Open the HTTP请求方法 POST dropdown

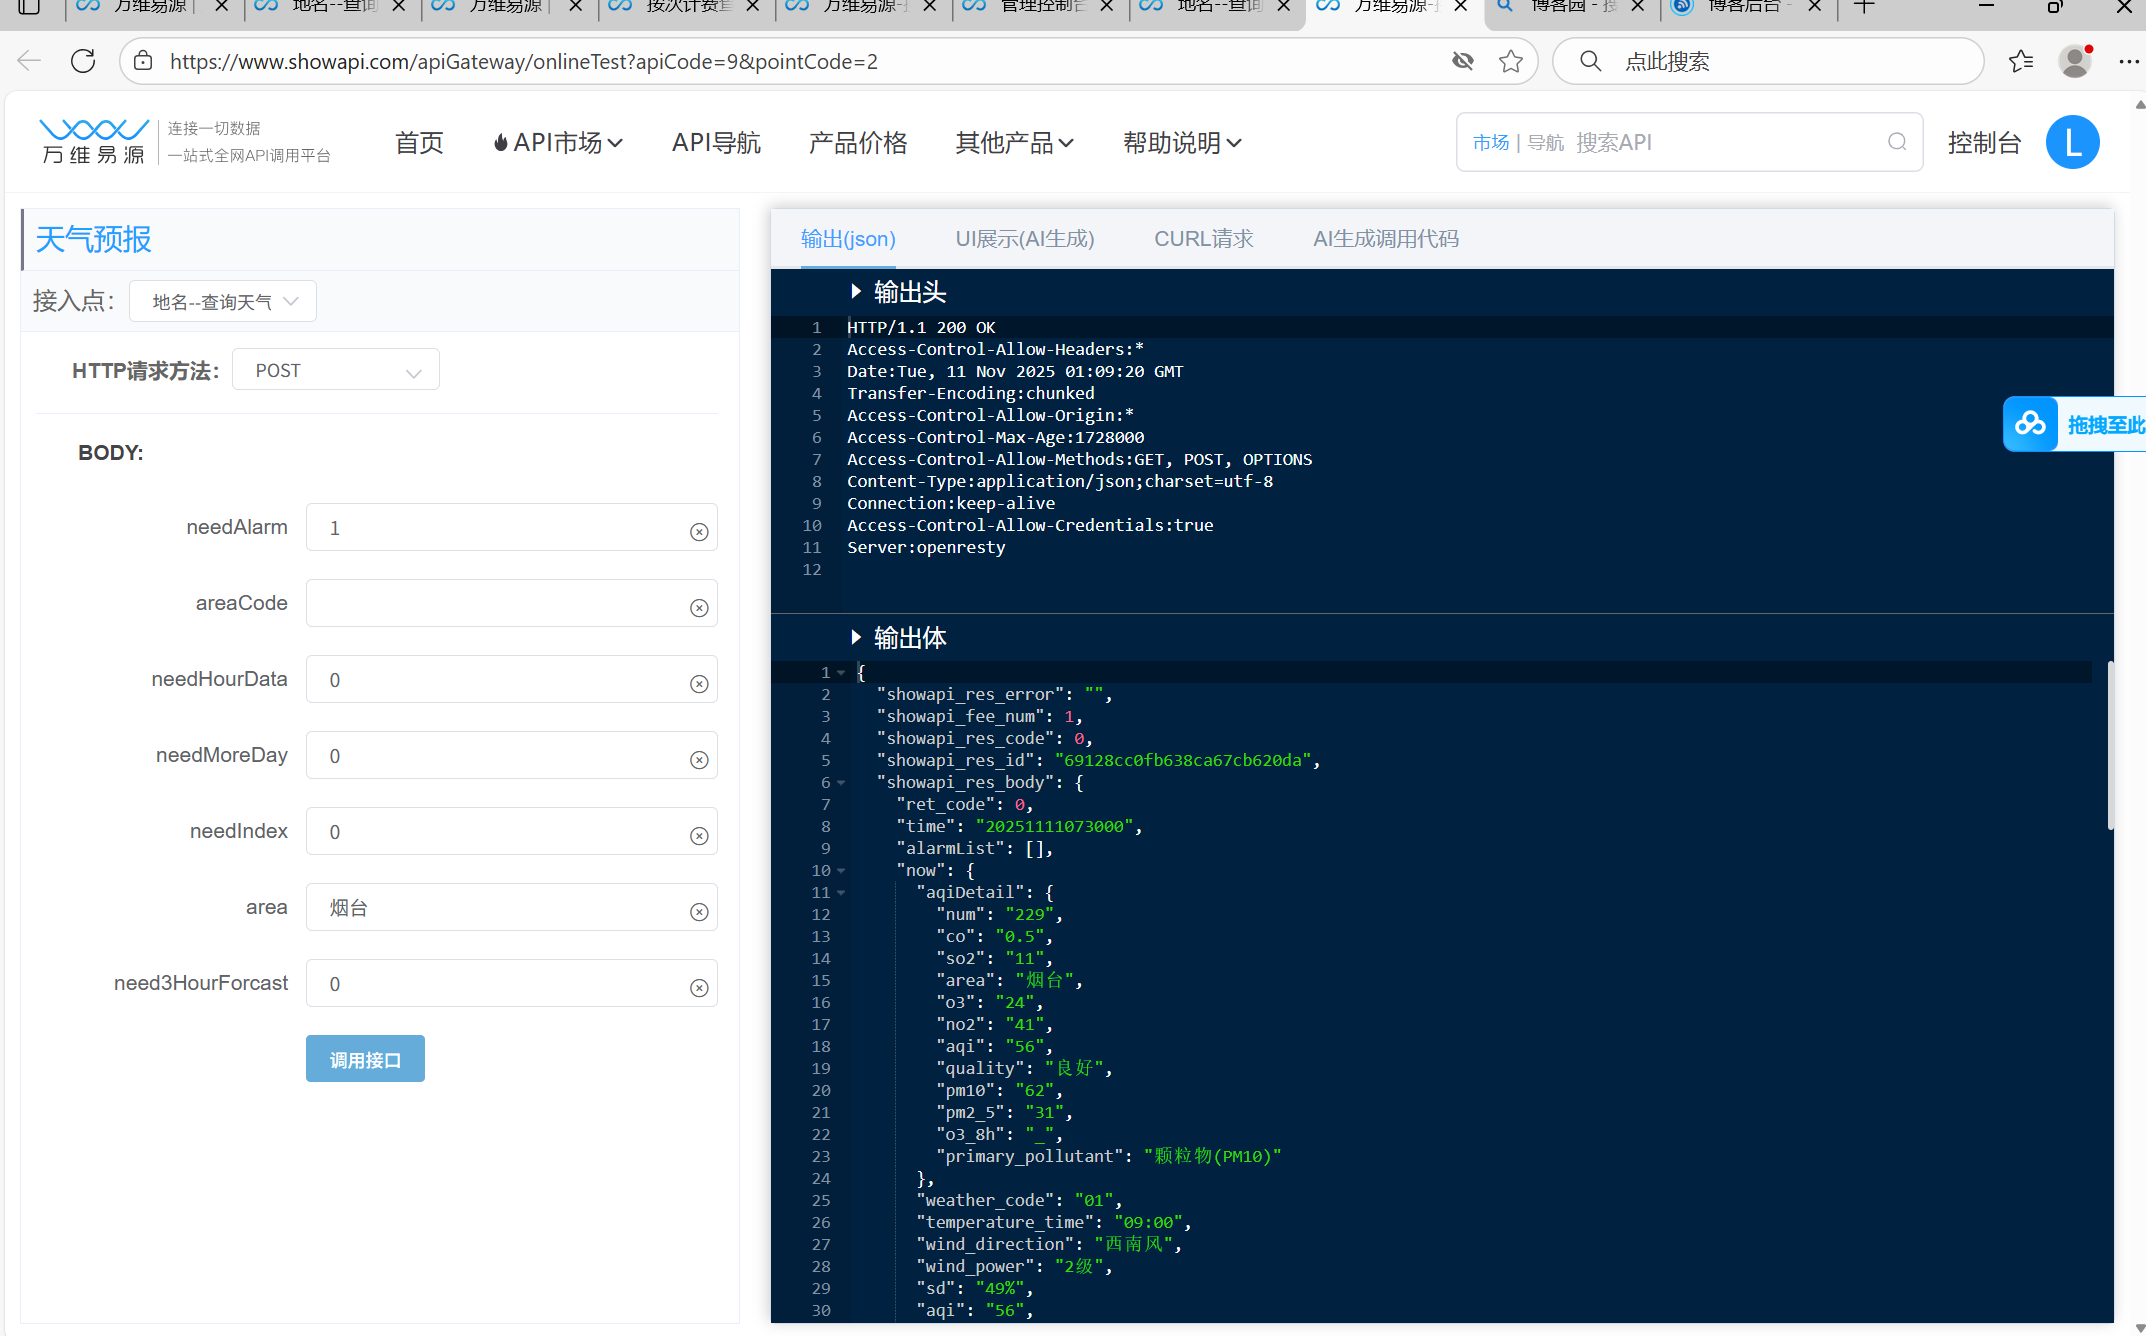tap(336, 371)
